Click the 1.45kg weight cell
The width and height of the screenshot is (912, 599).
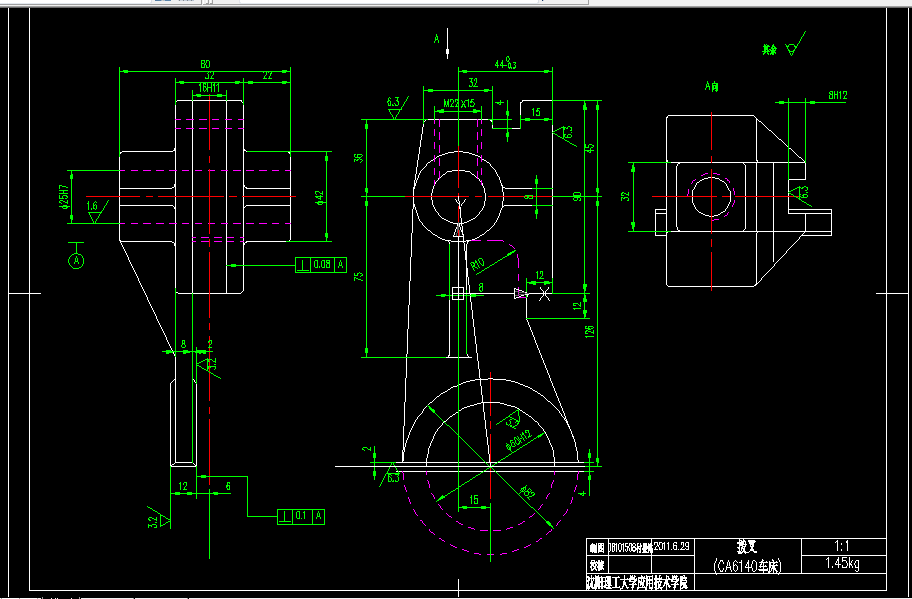click(843, 564)
